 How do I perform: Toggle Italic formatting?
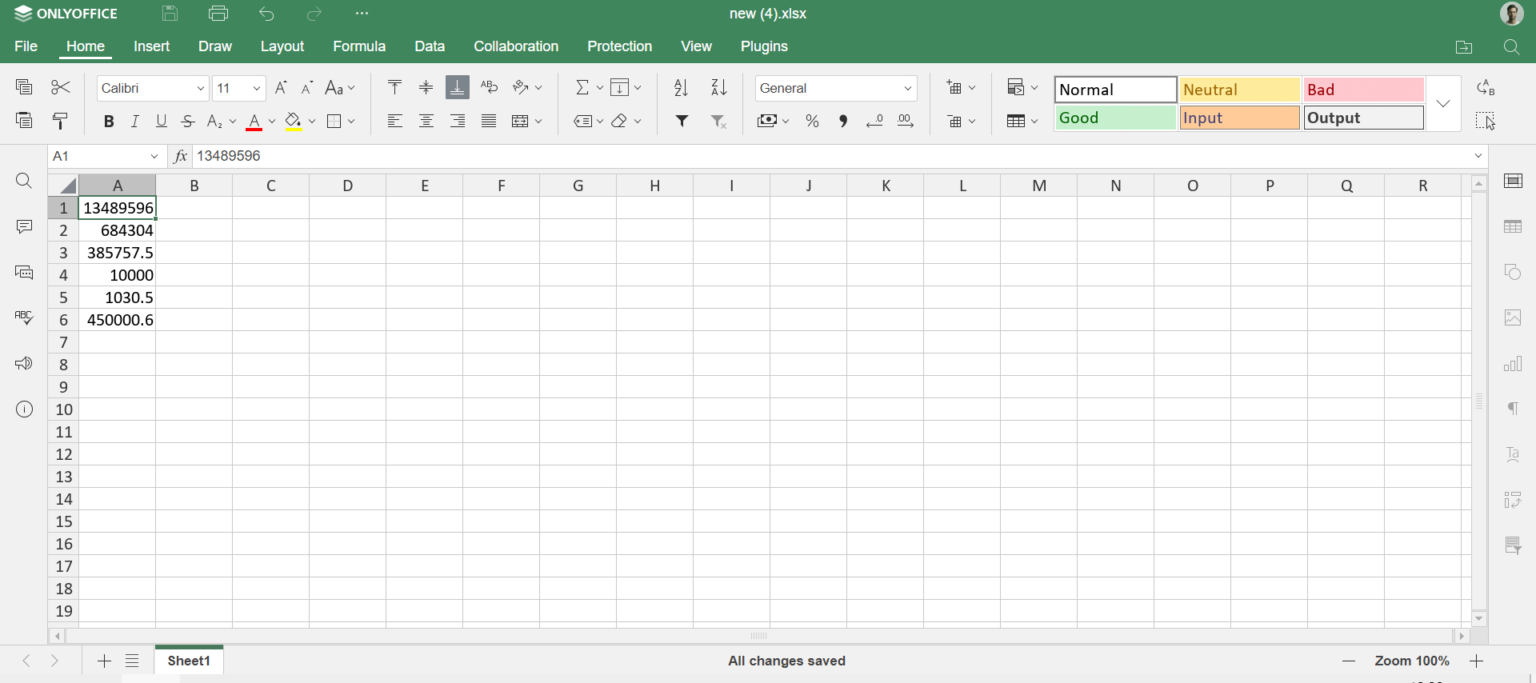coord(135,121)
